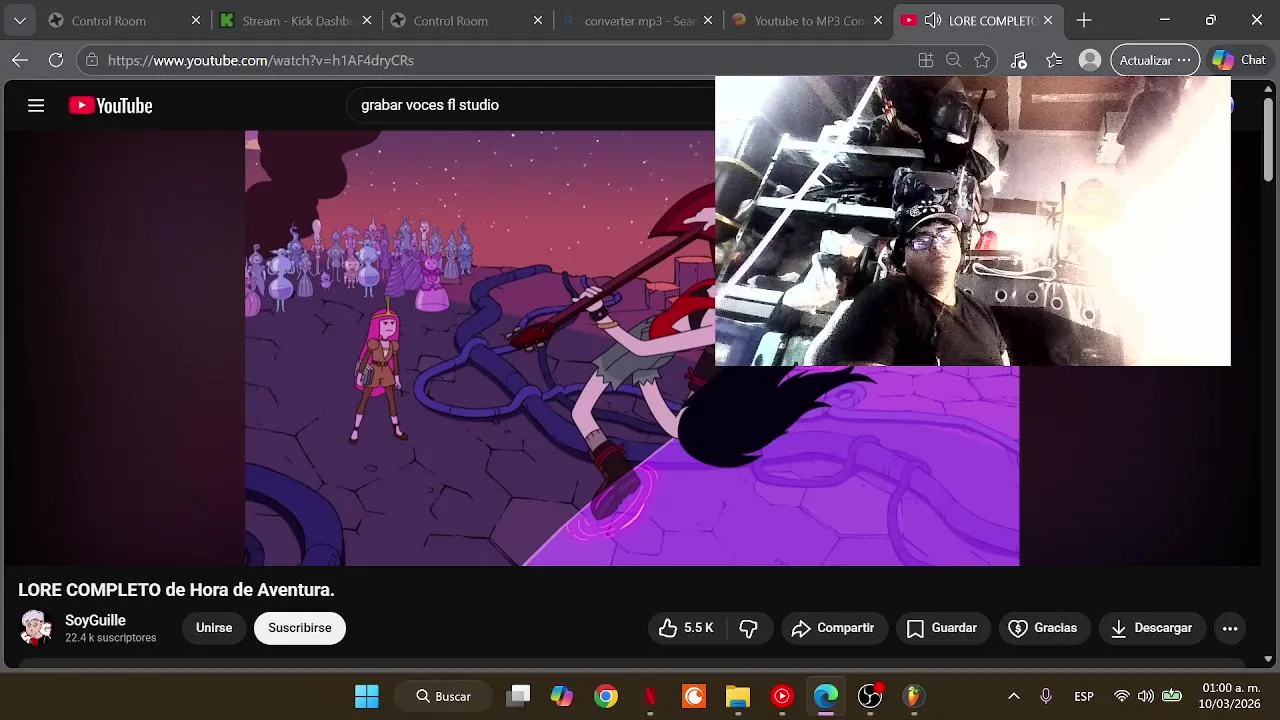Switch to Youtube to MP3 Converter tab
Screen dimensions: 1280x720
[810, 20]
